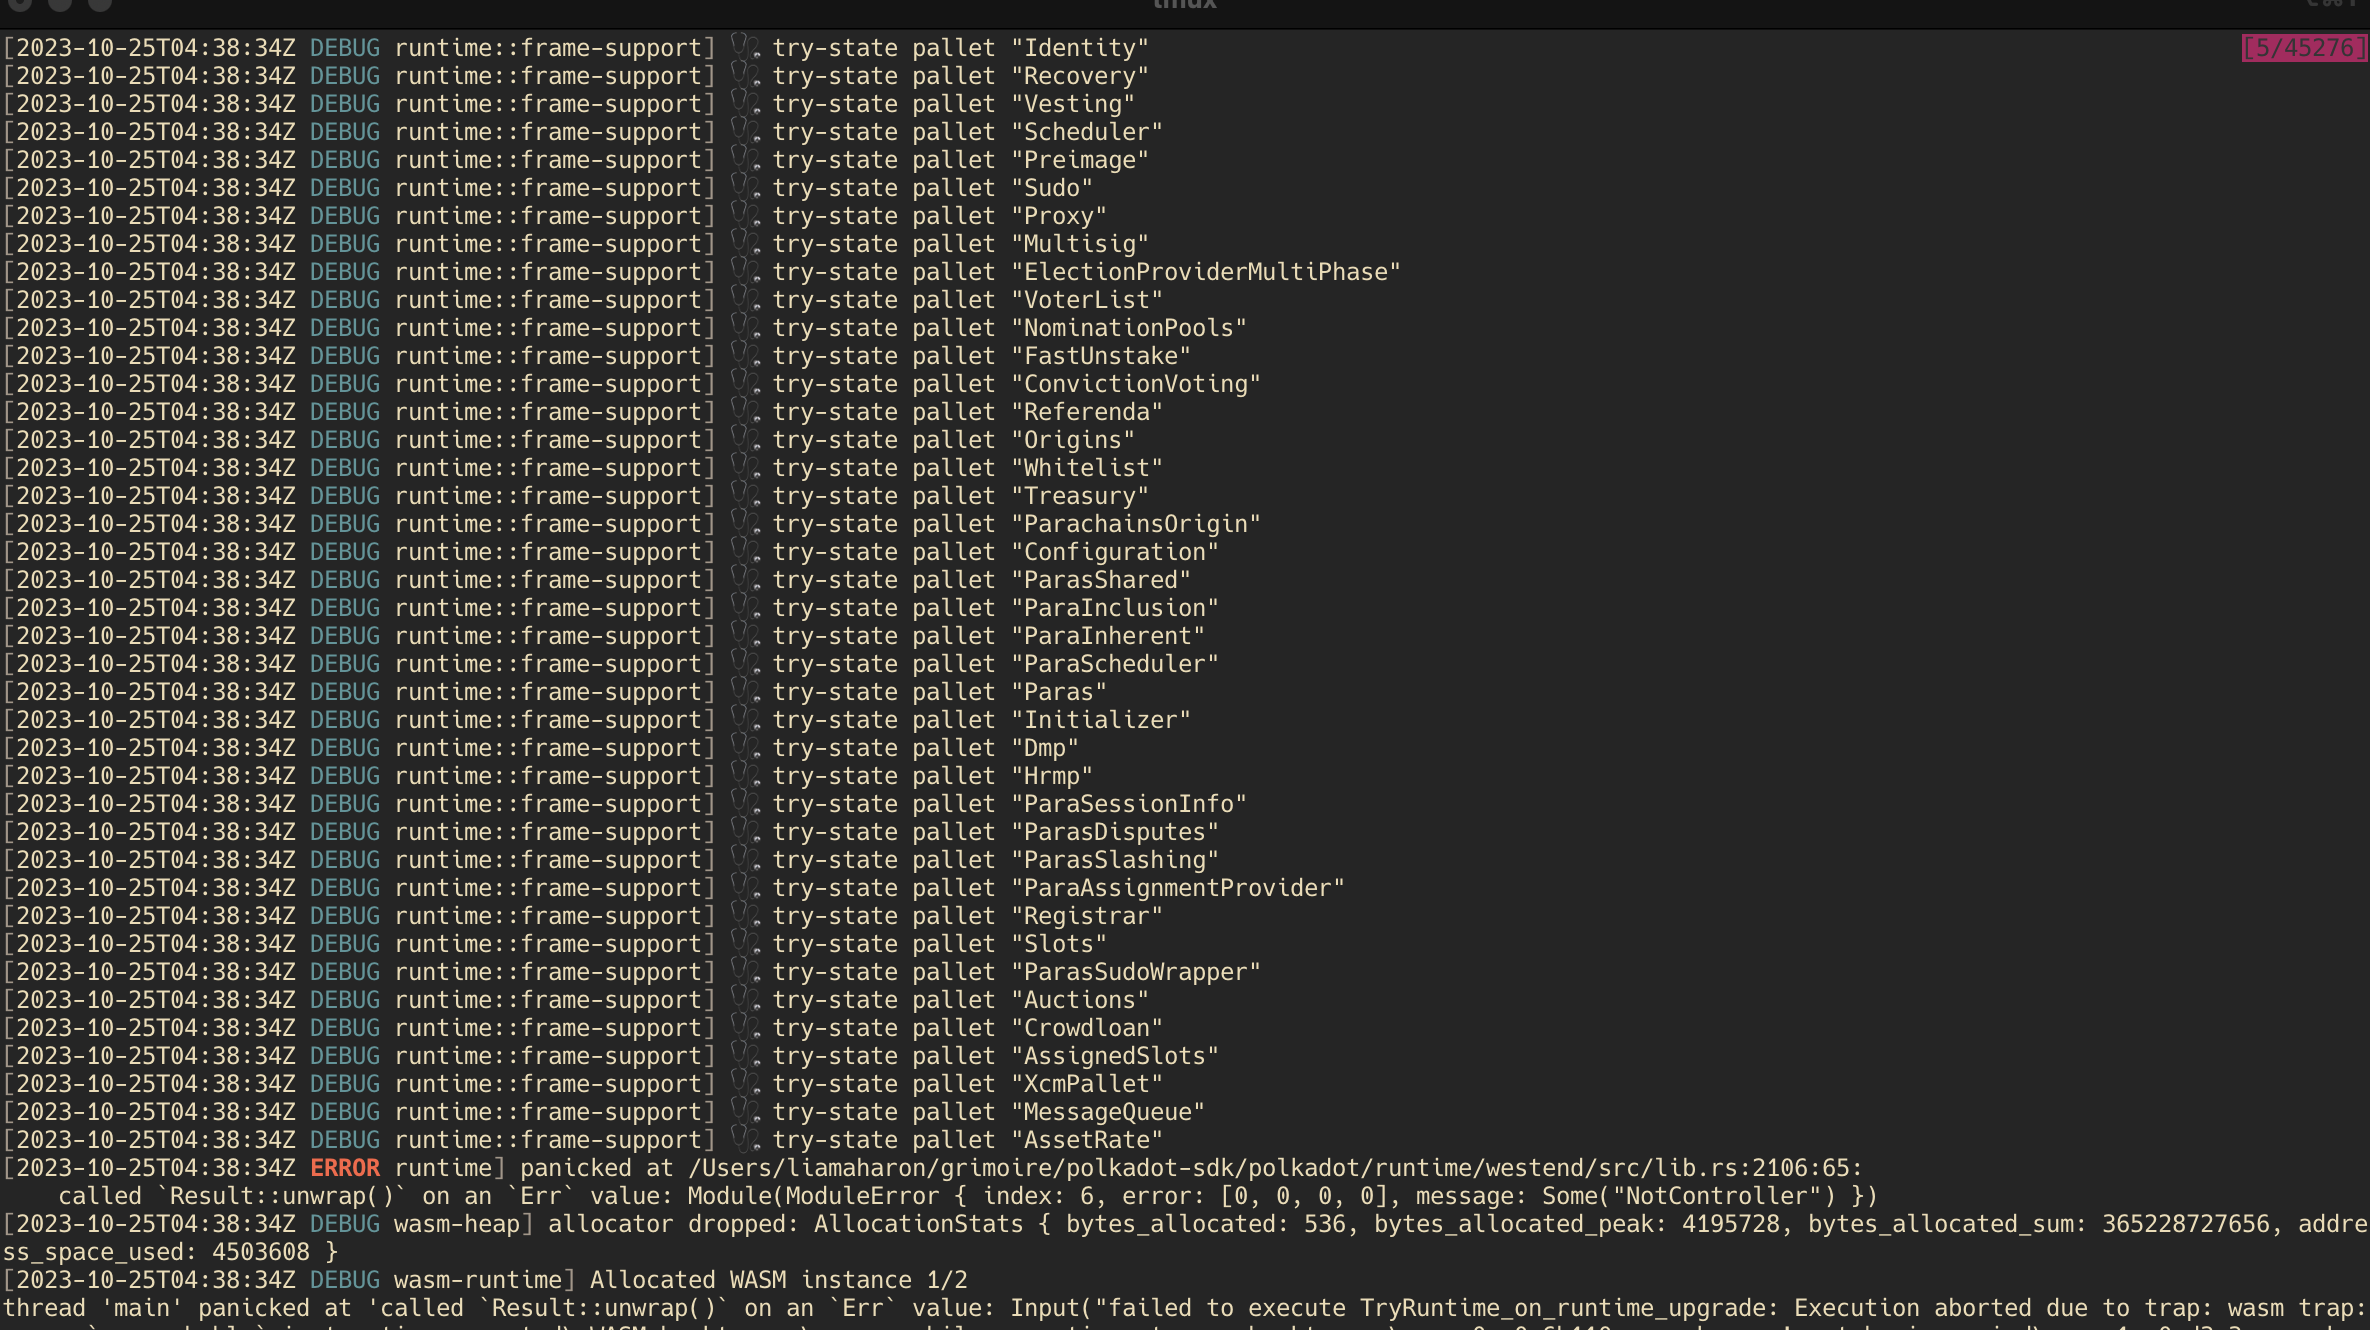Click the tmux scroll position indicator 5/45276
The width and height of the screenshot is (2370, 1330).
(x=2304, y=48)
